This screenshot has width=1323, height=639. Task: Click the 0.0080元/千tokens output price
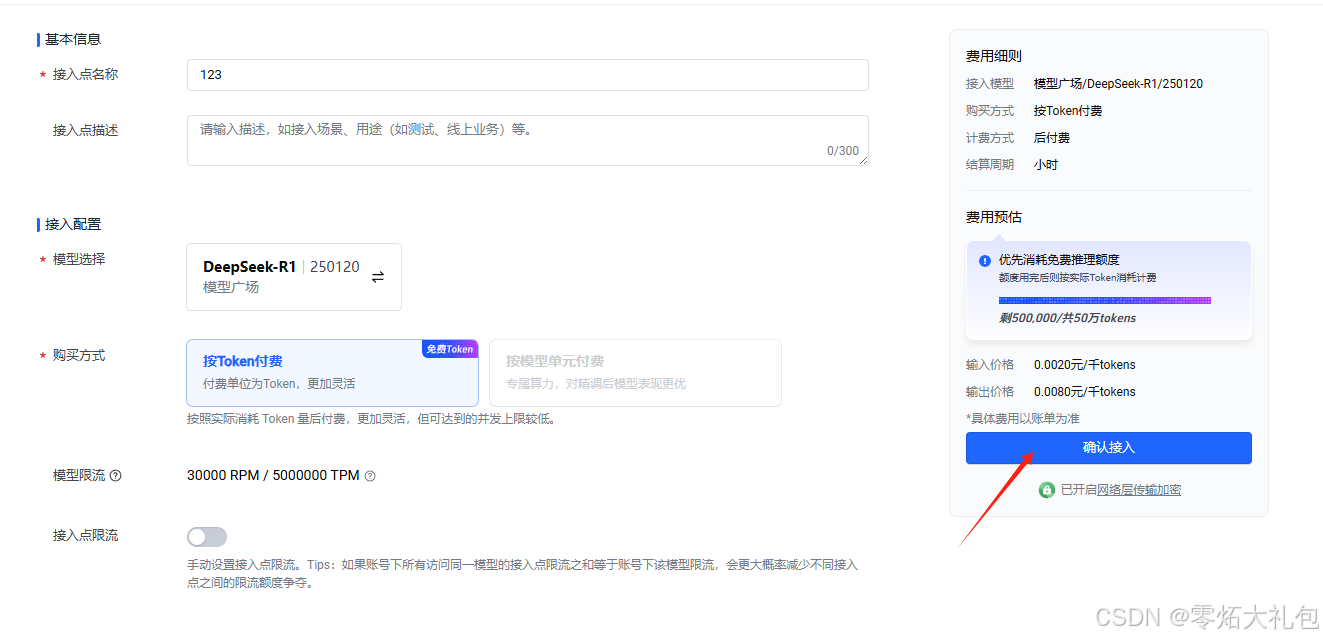point(1084,392)
